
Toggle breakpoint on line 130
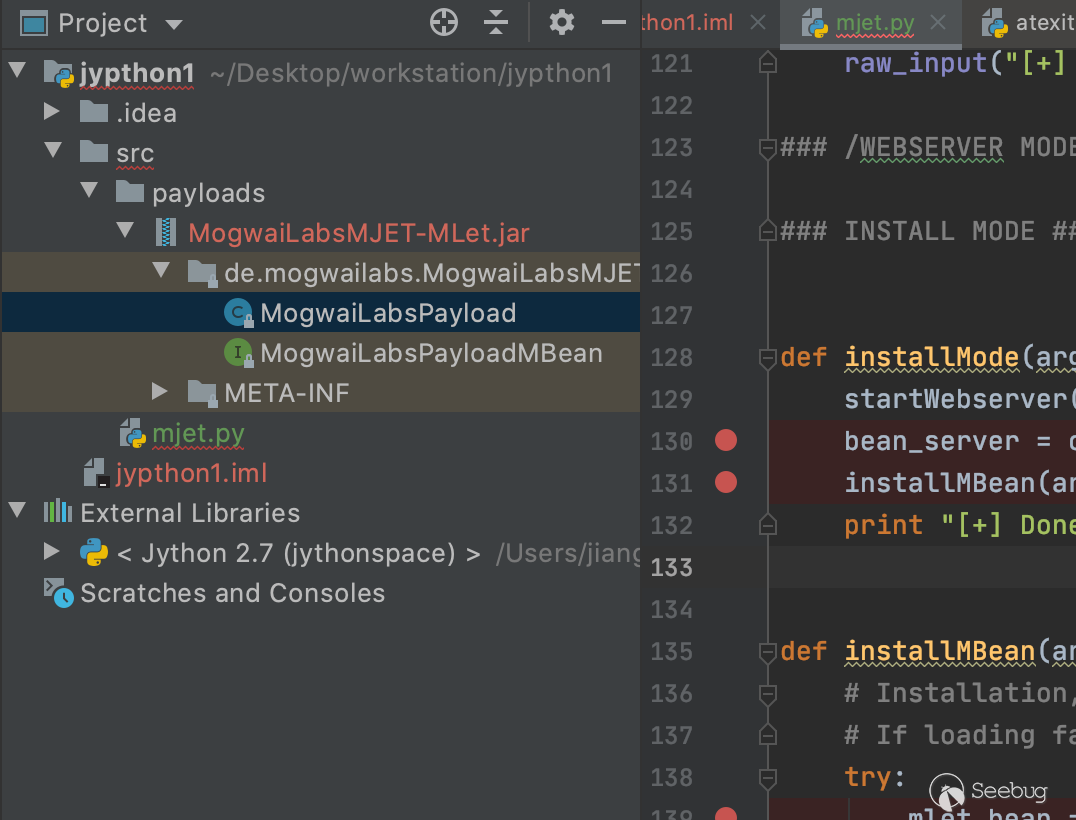[726, 441]
